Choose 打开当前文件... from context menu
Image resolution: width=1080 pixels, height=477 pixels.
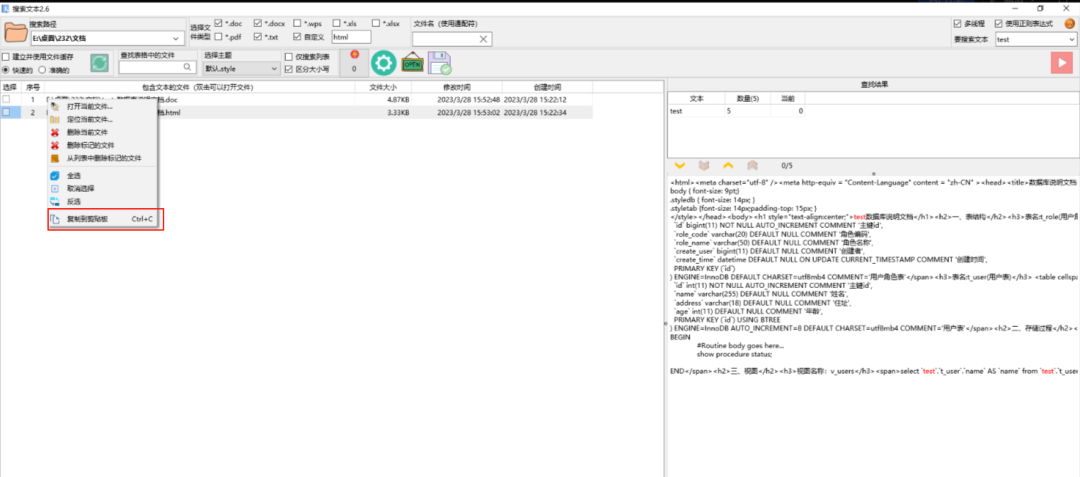(x=103, y=107)
